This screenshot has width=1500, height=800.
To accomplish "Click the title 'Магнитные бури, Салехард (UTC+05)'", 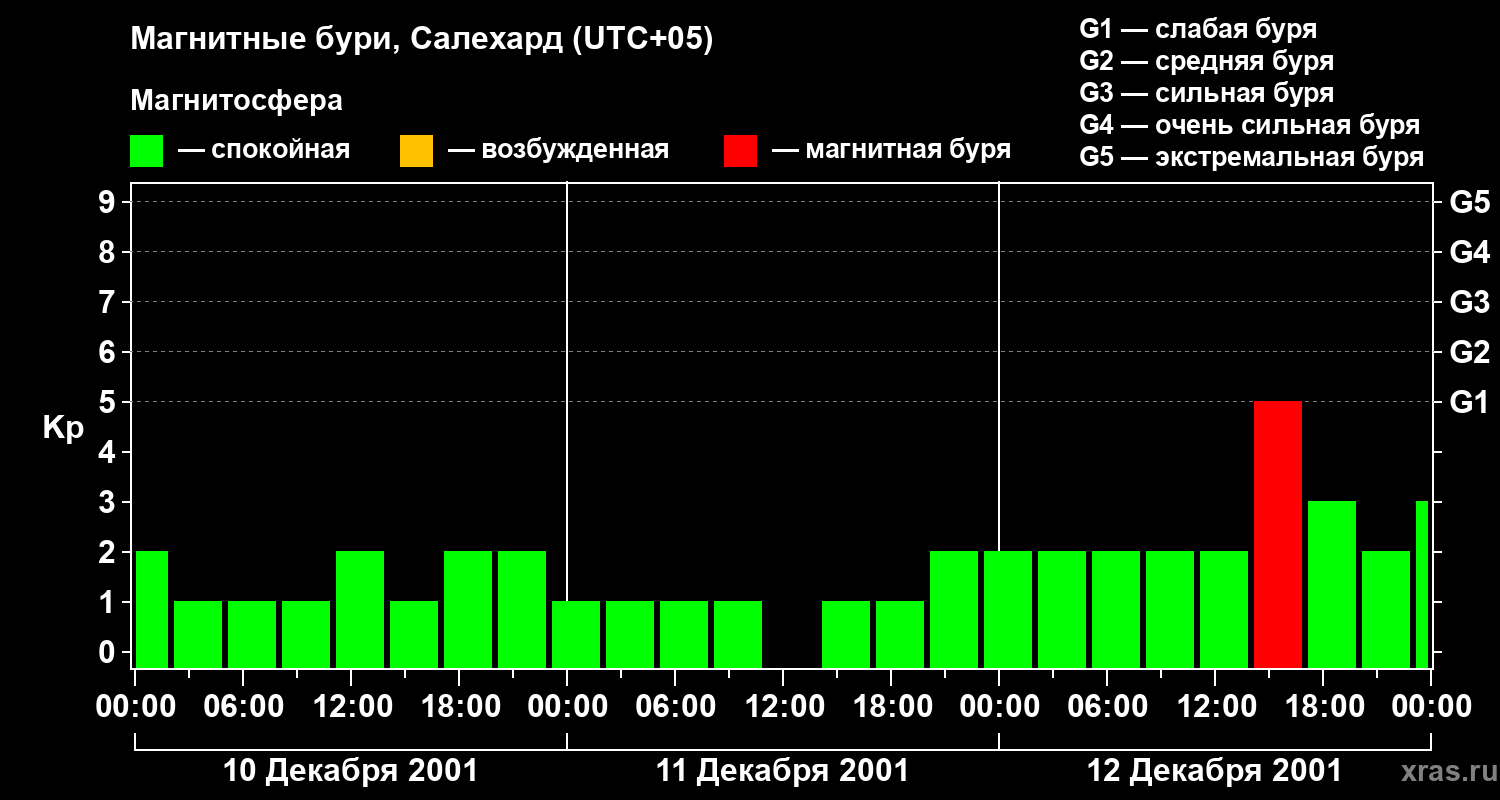I will [x=421, y=40].
